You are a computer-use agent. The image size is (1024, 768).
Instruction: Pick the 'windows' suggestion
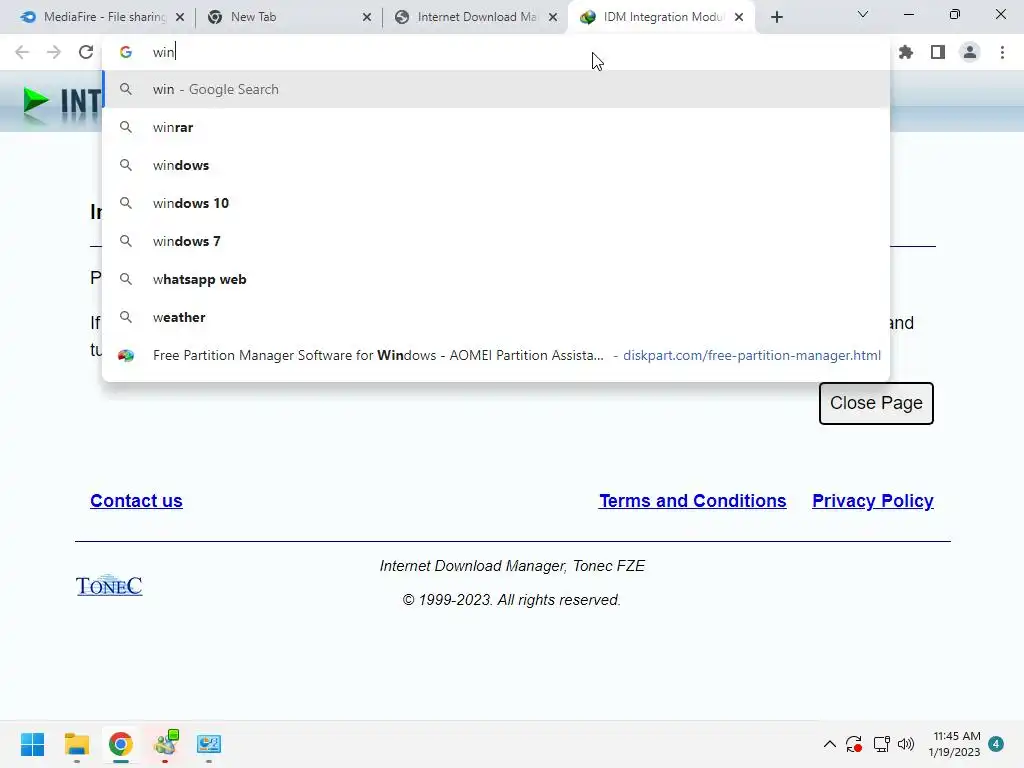(x=496, y=165)
